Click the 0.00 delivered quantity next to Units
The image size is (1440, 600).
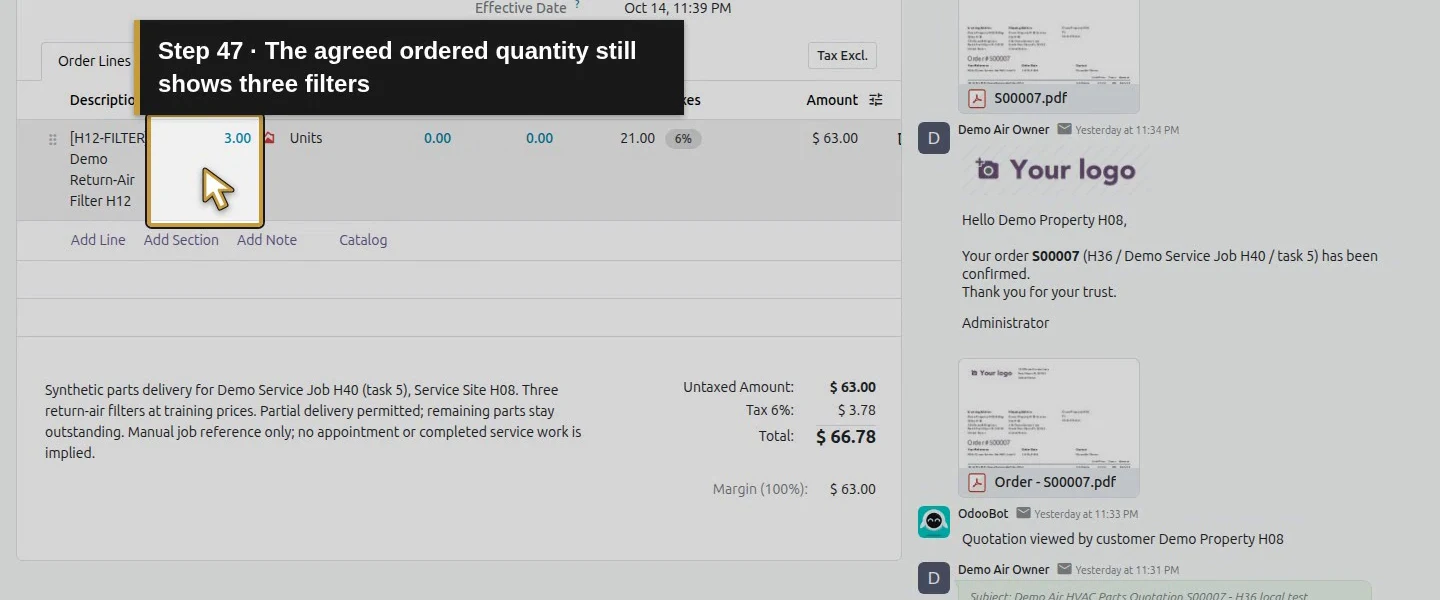tap(437, 138)
